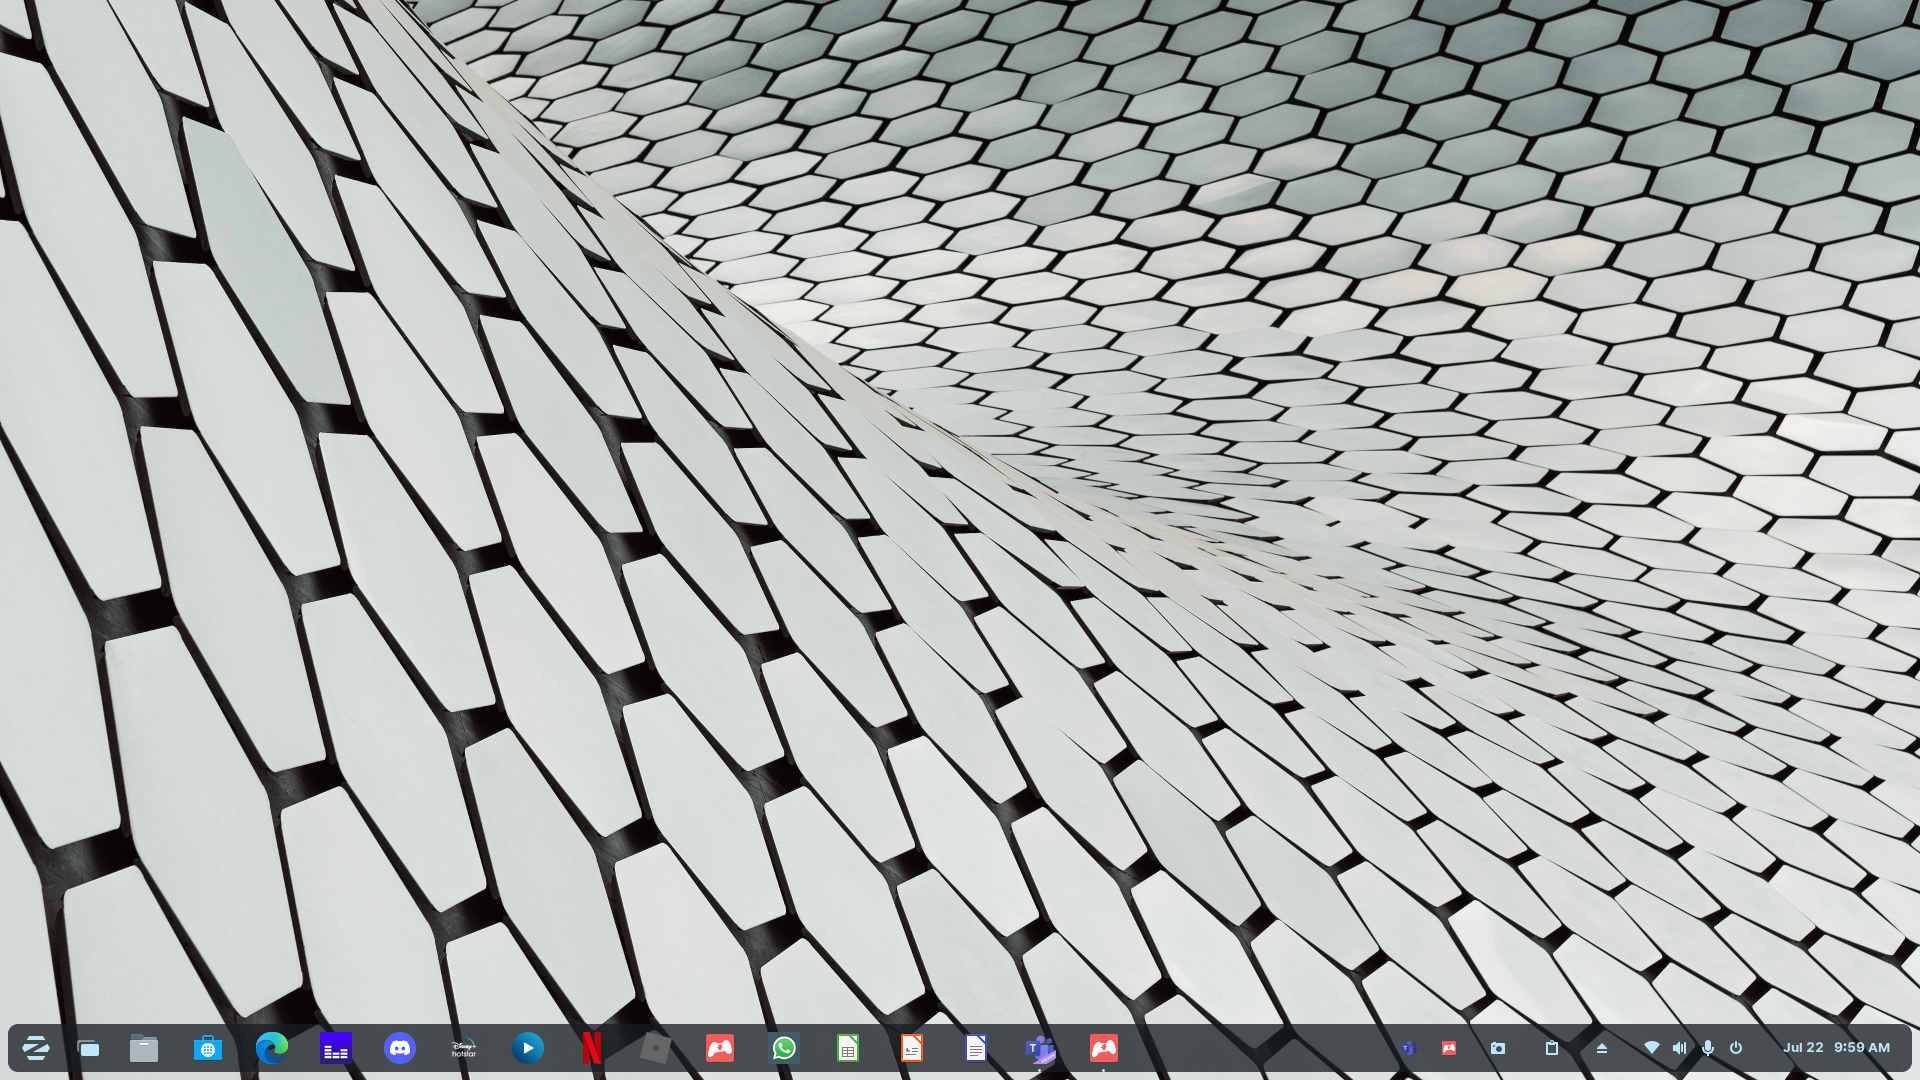Open the microphone indicator in the tray
The width and height of the screenshot is (1920, 1080).
click(x=1708, y=1048)
